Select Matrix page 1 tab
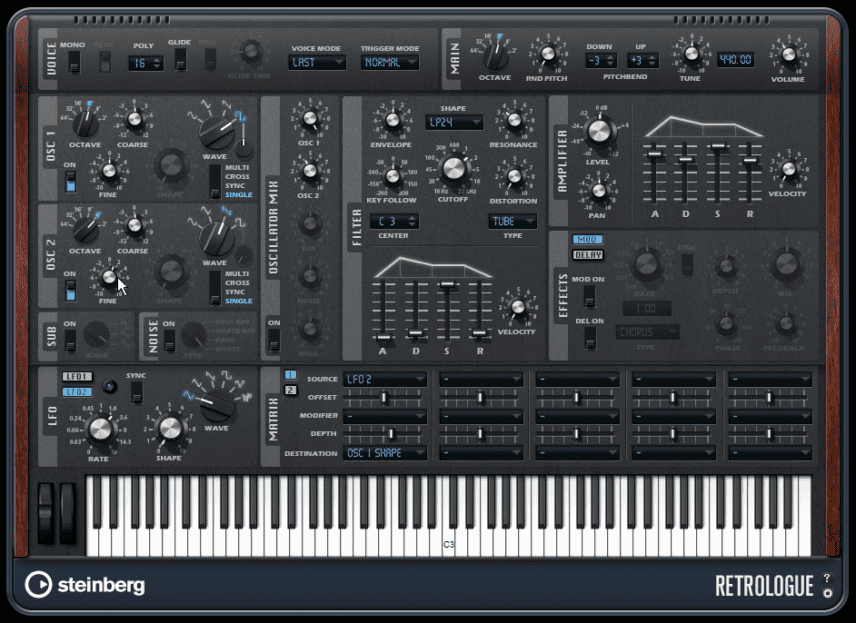This screenshot has width=856, height=623. pyautogui.click(x=290, y=375)
